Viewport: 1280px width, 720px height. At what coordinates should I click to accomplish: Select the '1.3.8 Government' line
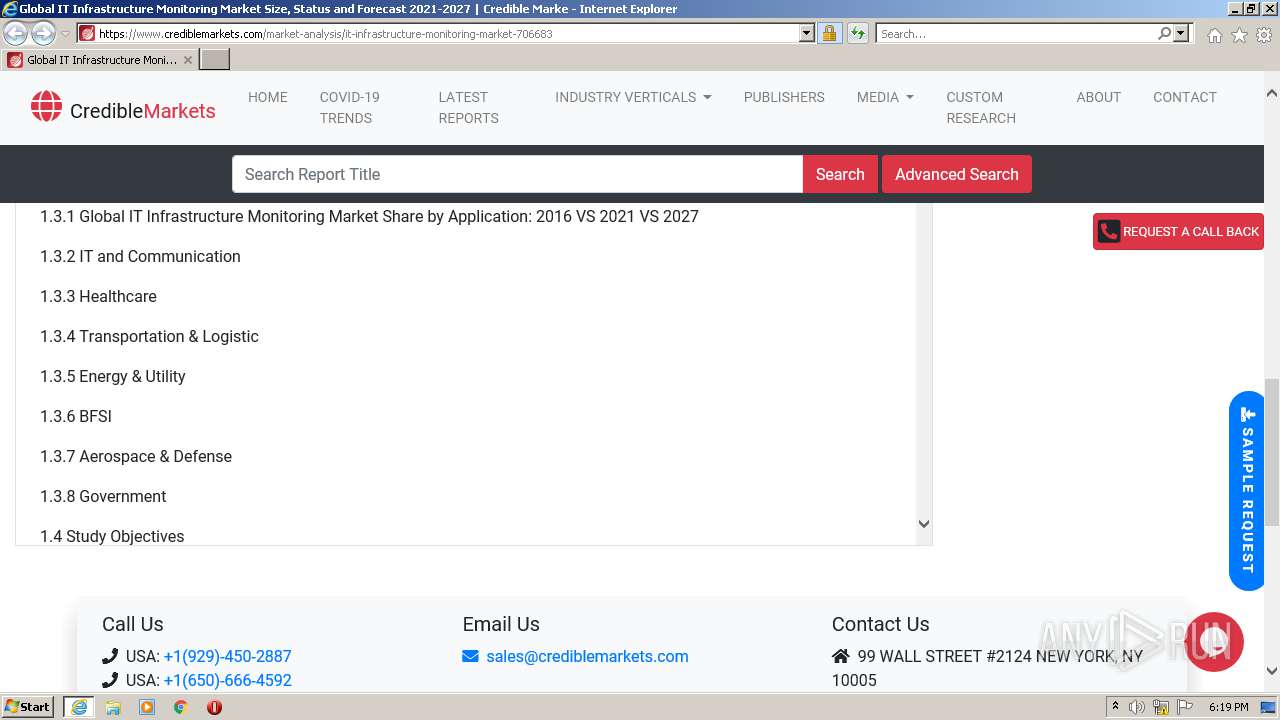(103, 497)
